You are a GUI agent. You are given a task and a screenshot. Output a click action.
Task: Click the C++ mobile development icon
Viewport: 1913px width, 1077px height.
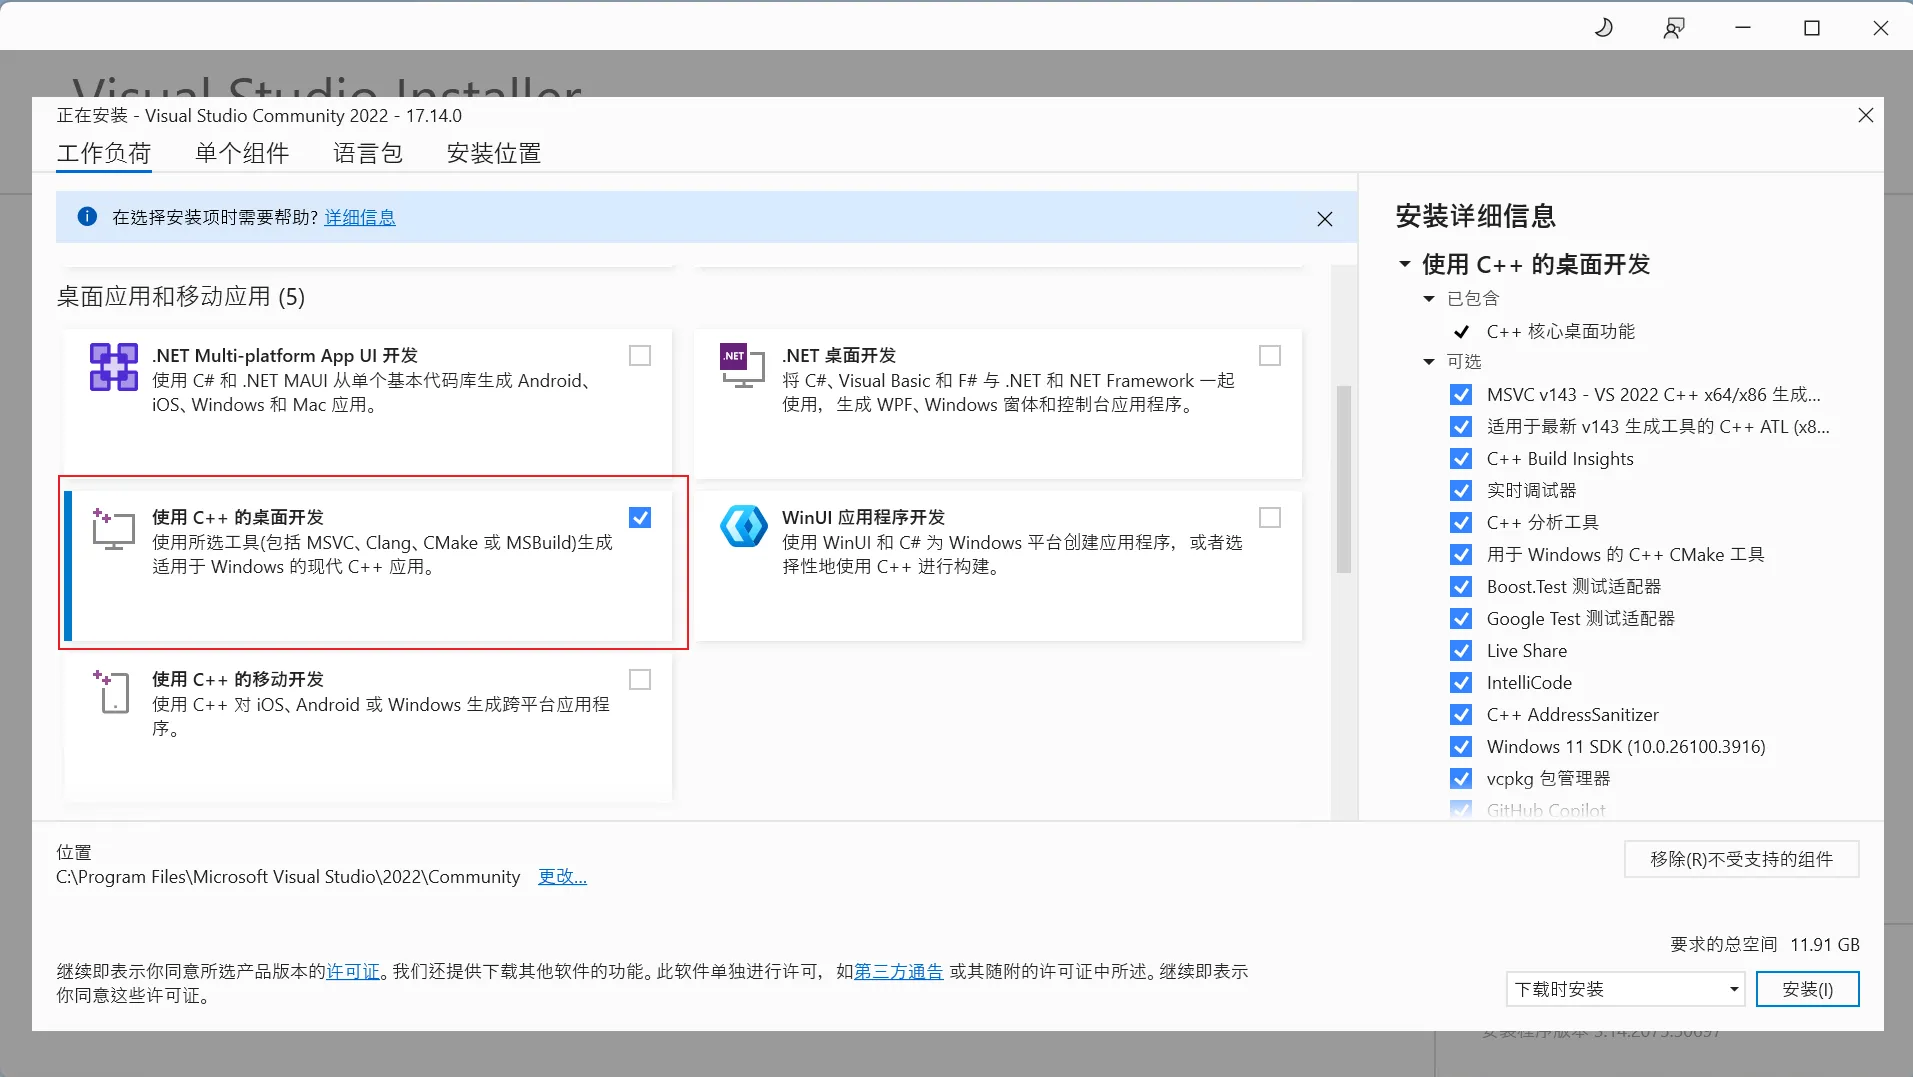click(112, 691)
